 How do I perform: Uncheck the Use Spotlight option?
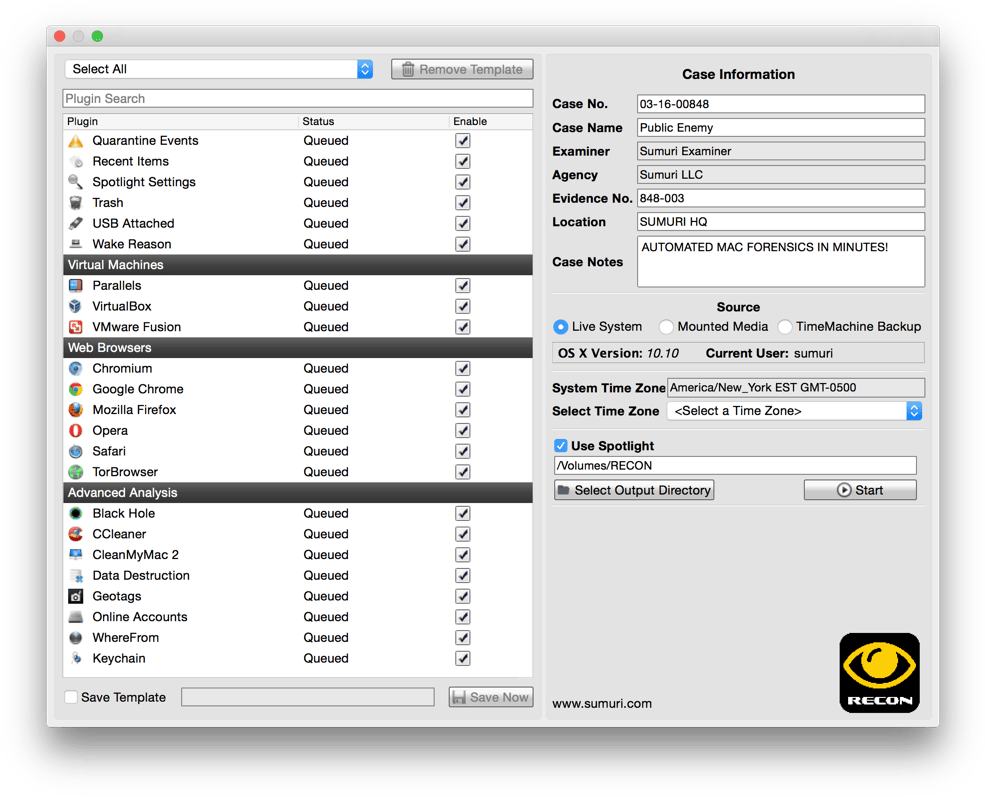(560, 446)
